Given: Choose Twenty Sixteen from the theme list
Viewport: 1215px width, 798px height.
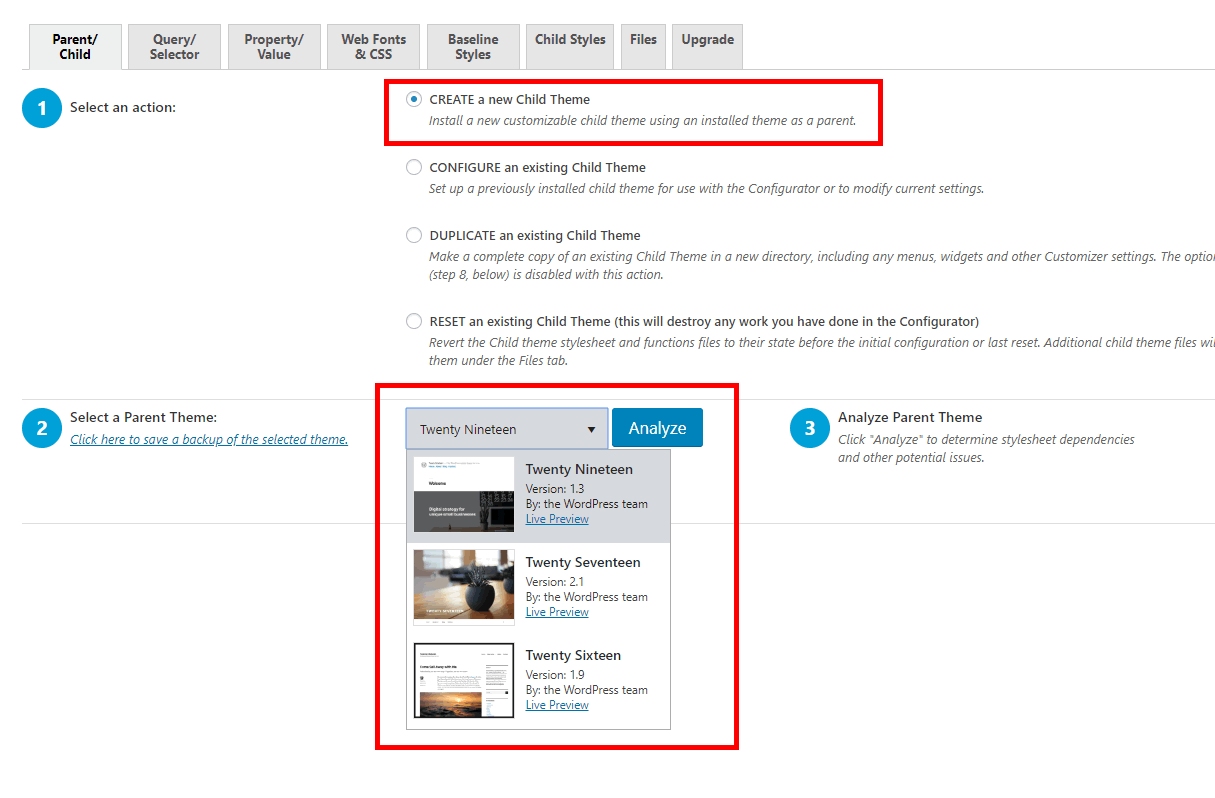Looking at the screenshot, I should [573, 656].
